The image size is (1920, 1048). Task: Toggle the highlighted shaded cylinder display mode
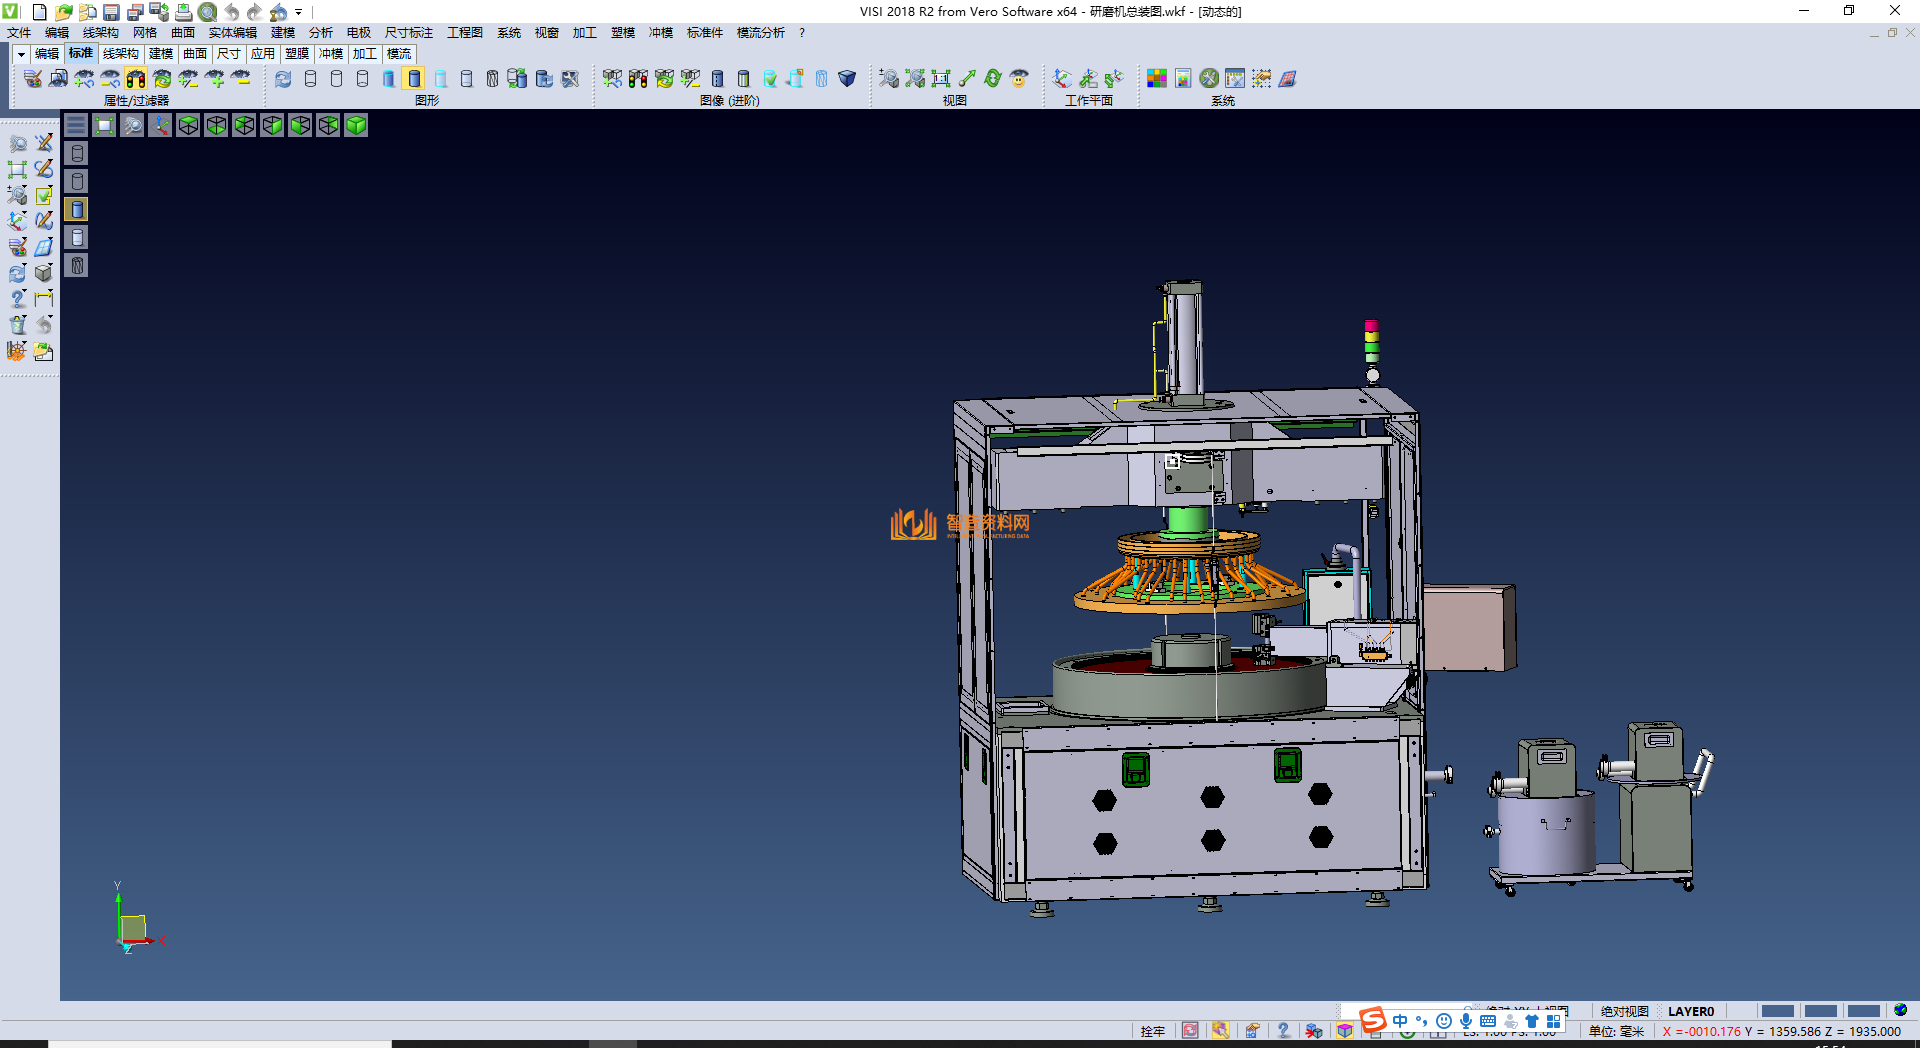click(x=414, y=78)
